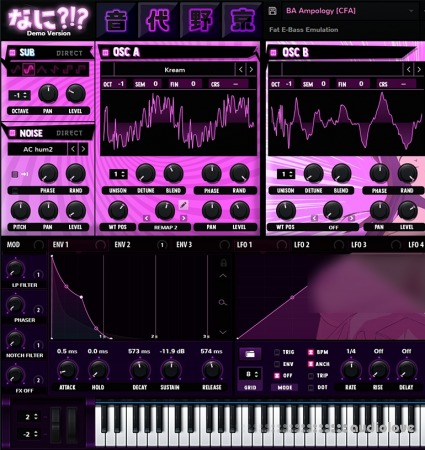
Task: Open the LFO shape folder icon
Action: (250, 354)
